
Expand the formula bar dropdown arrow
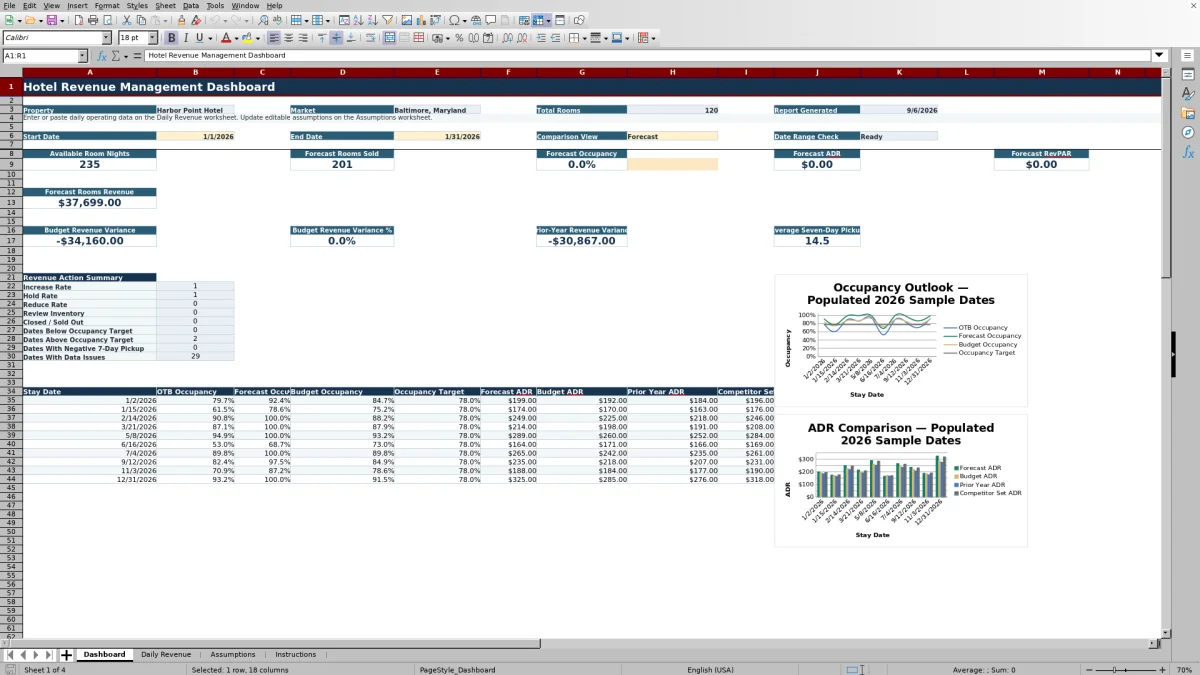(x=1159, y=56)
